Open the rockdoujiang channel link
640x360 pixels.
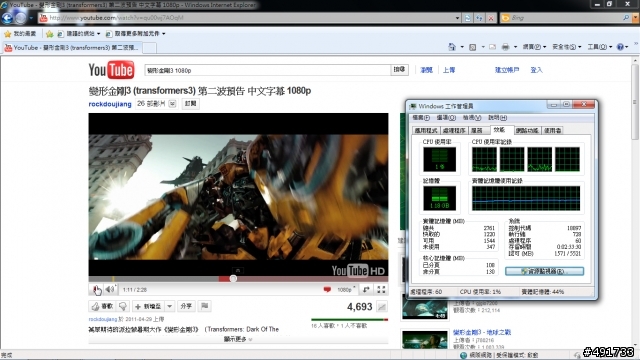point(110,104)
